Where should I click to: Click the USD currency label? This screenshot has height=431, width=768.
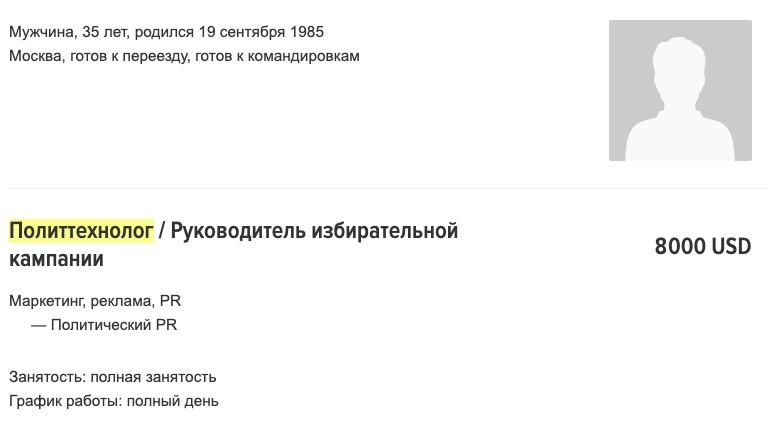[731, 246]
